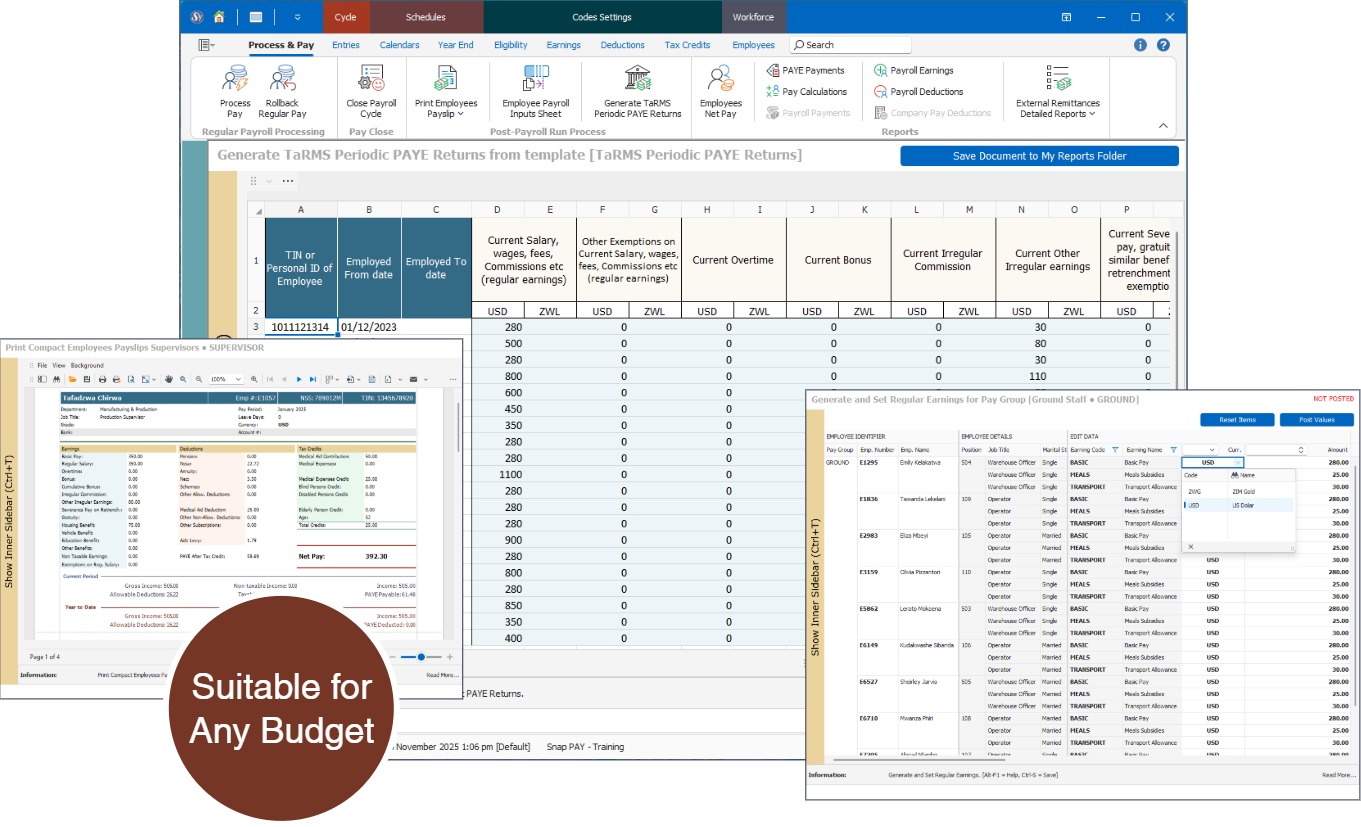Click the binoculars find icon in payslip toolbar
The height and width of the screenshot is (827, 1361).
click(58, 380)
